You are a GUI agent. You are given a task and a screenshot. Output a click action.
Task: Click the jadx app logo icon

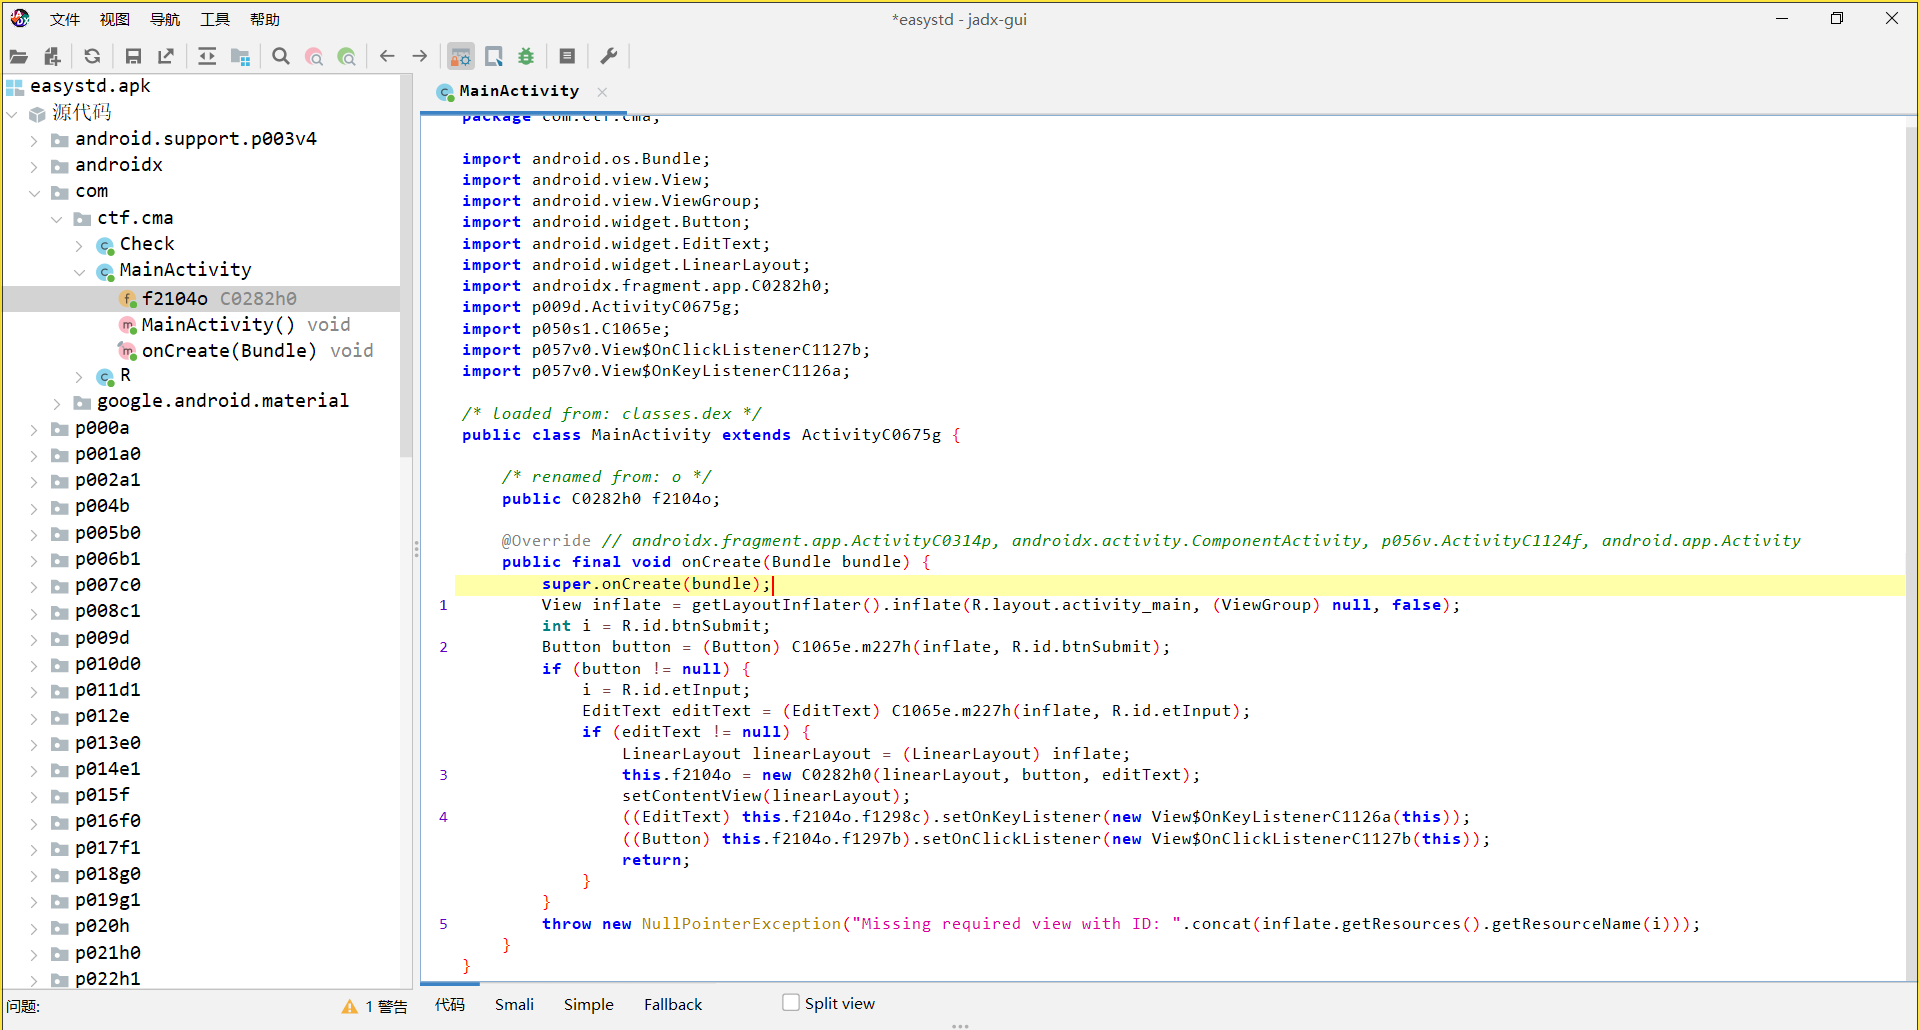(x=20, y=18)
